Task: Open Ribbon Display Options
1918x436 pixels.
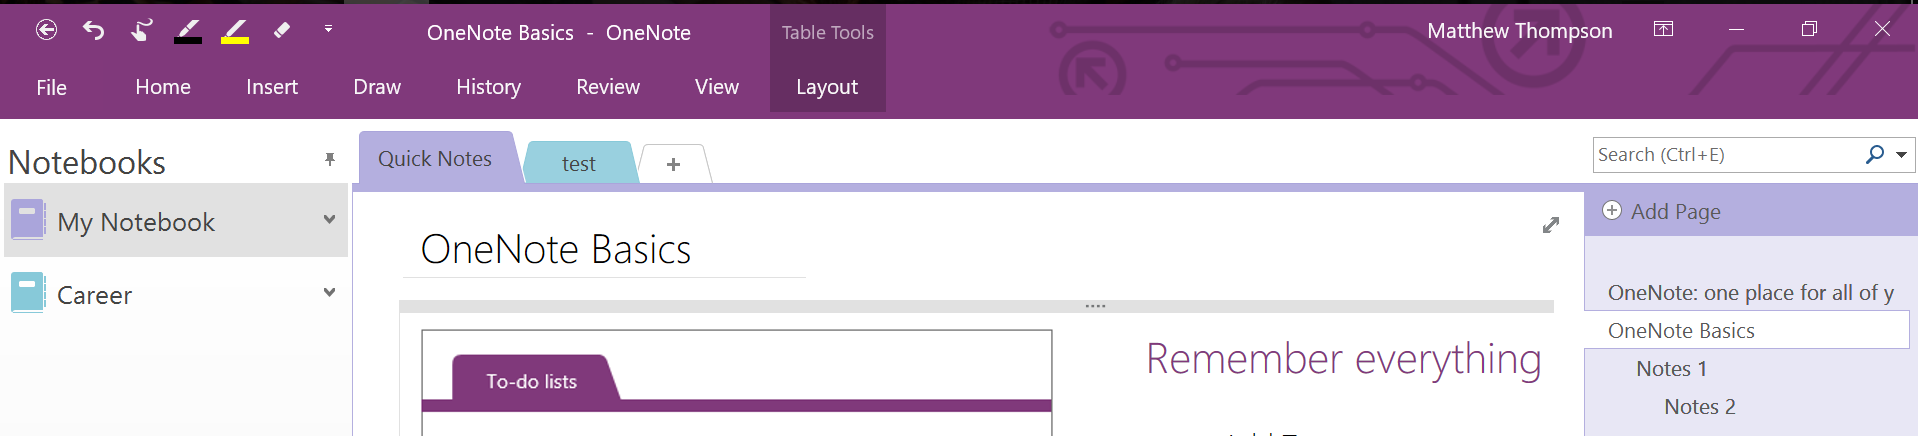Action: pyautogui.click(x=1663, y=29)
